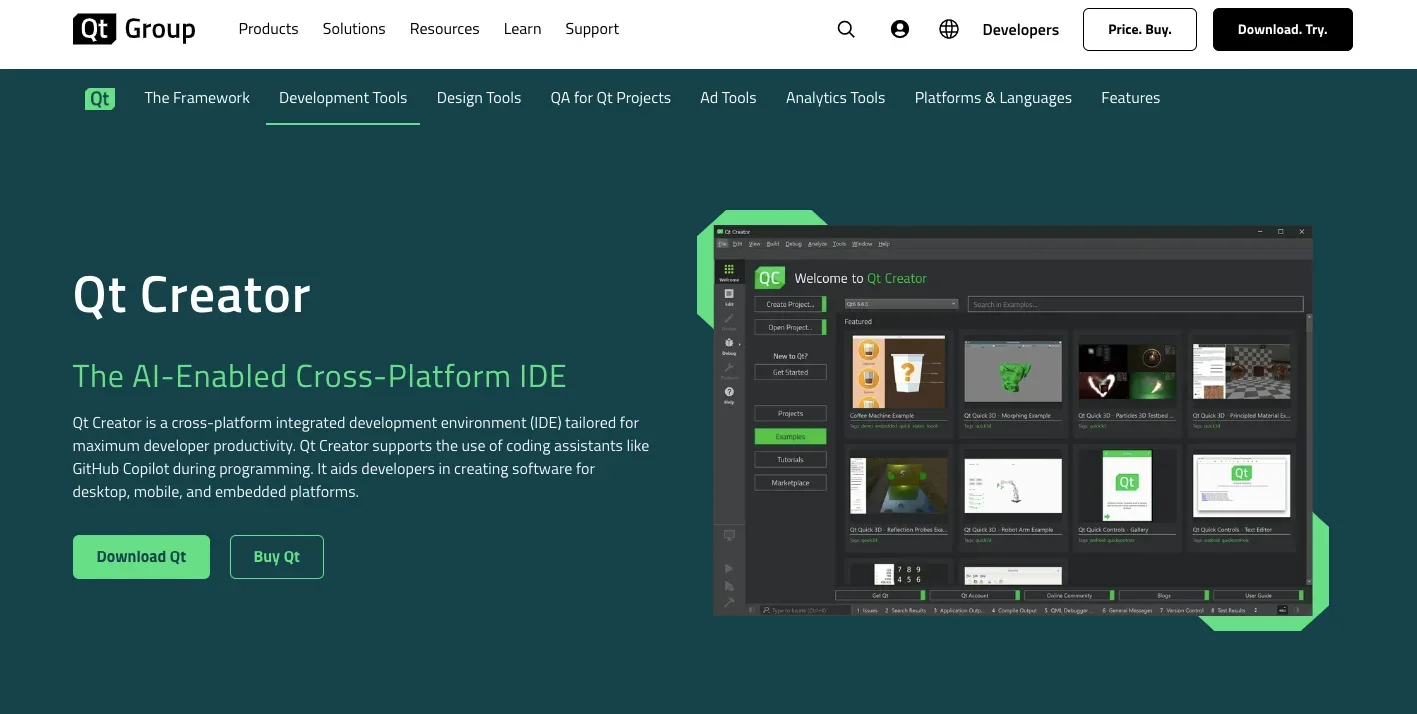This screenshot has width=1417, height=714.
Task: Click the Qt Creator IDE screenshot
Action: 1012,420
